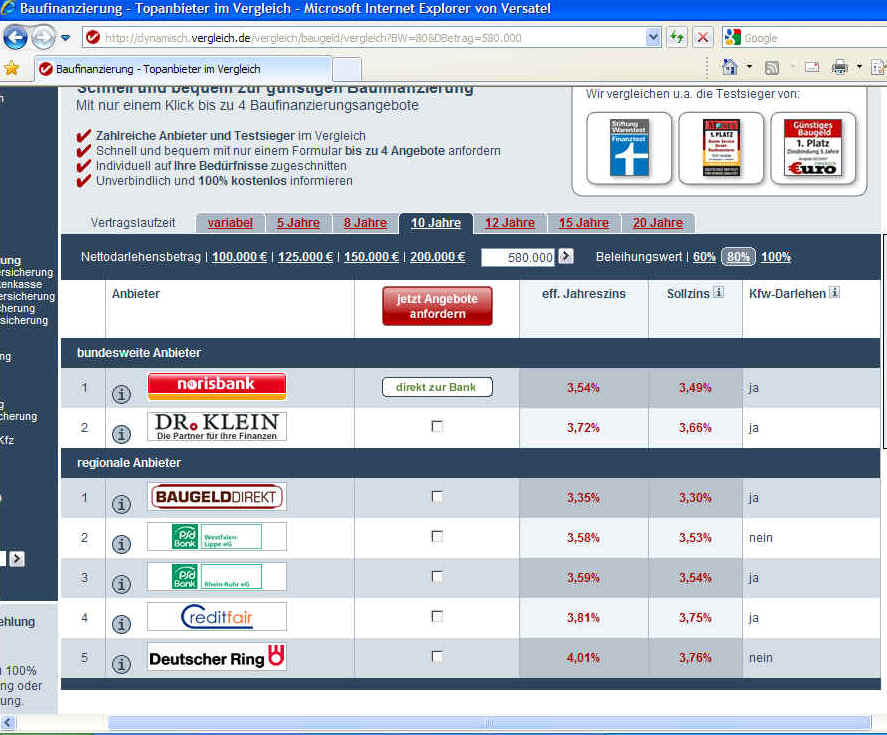This screenshot has width=887, height=735.
Task: Open the Focus Money 1. Platz badge
Action: pos(721,148)
